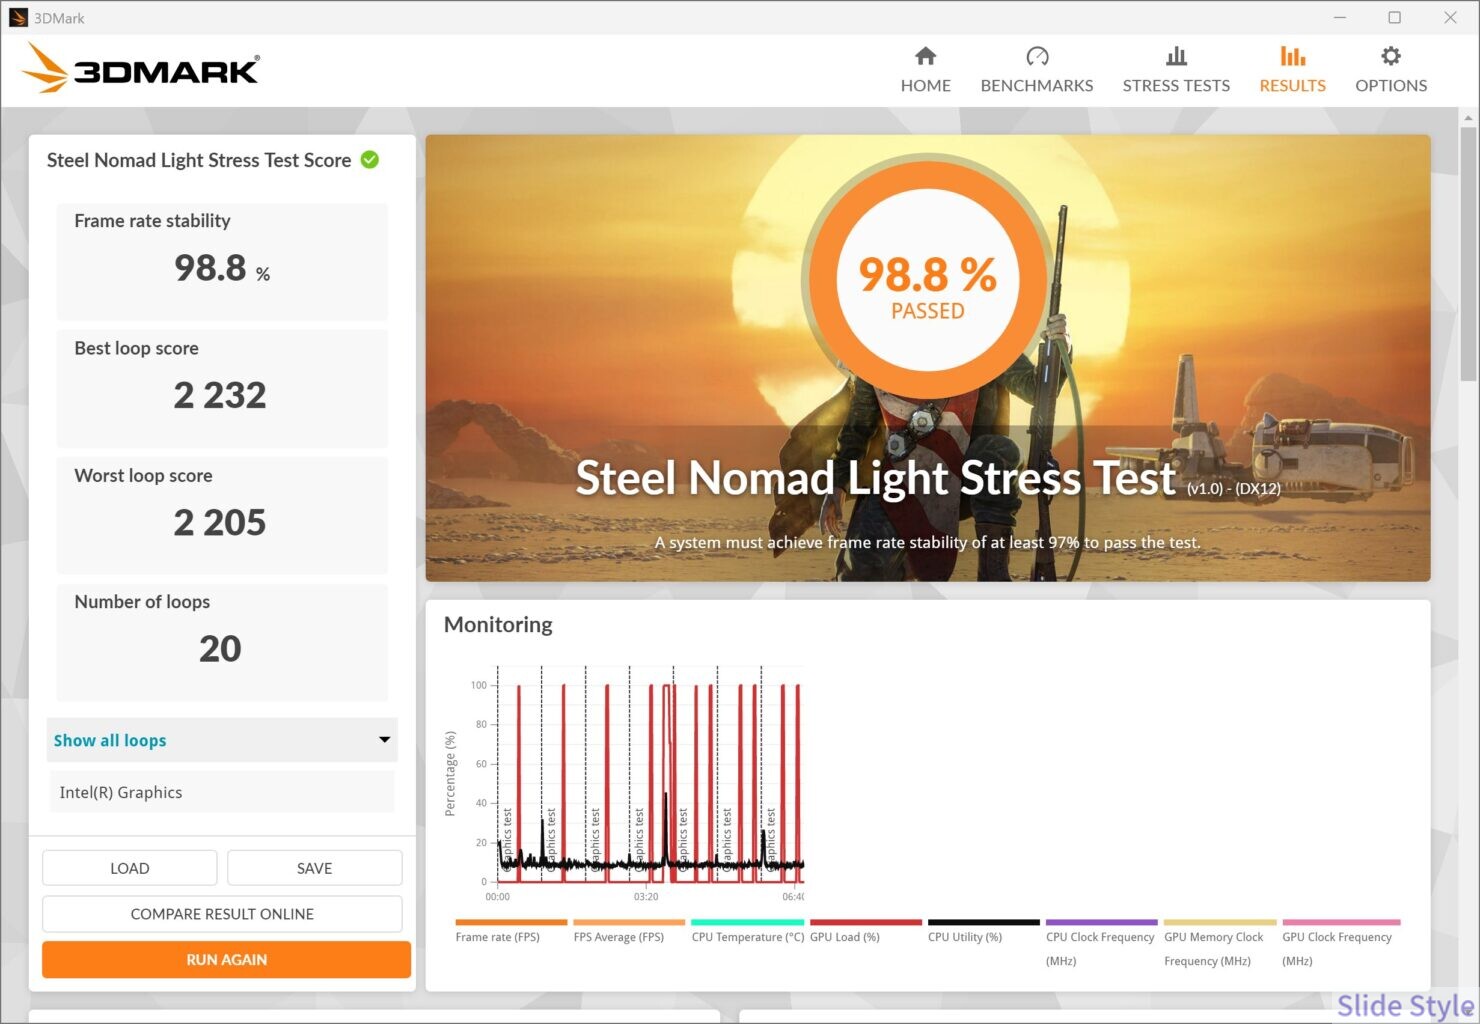Click the Stress Tests bar chart icon
Viewport: 1480px width, 1024px height.
click(x=1176, y=56)
